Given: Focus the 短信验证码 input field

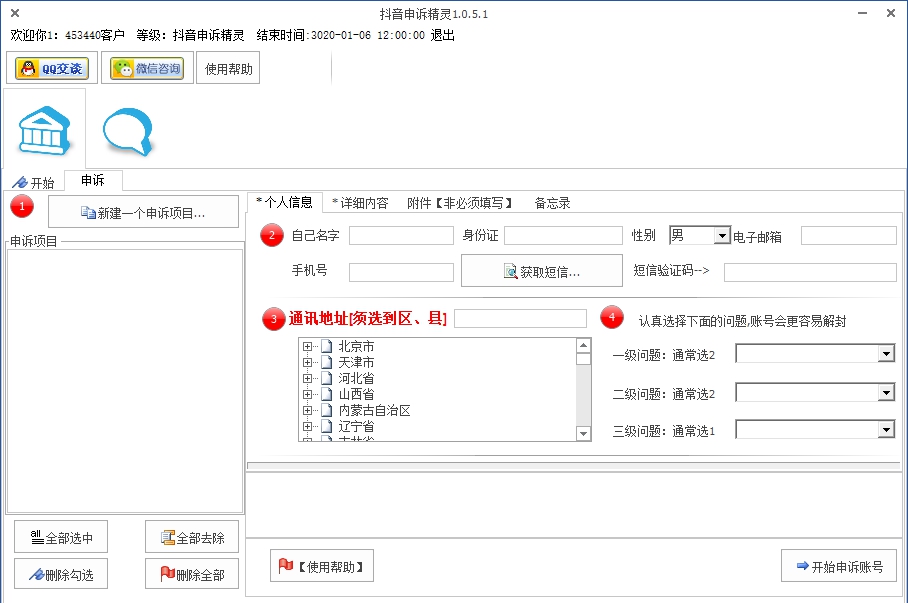Looking at the screenshot, I should [810, 272].
